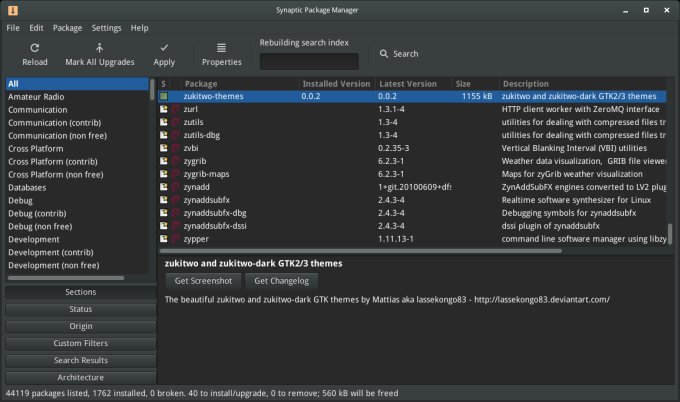Toggle the status checkbox for zynaddsubfx

point(164,200)
